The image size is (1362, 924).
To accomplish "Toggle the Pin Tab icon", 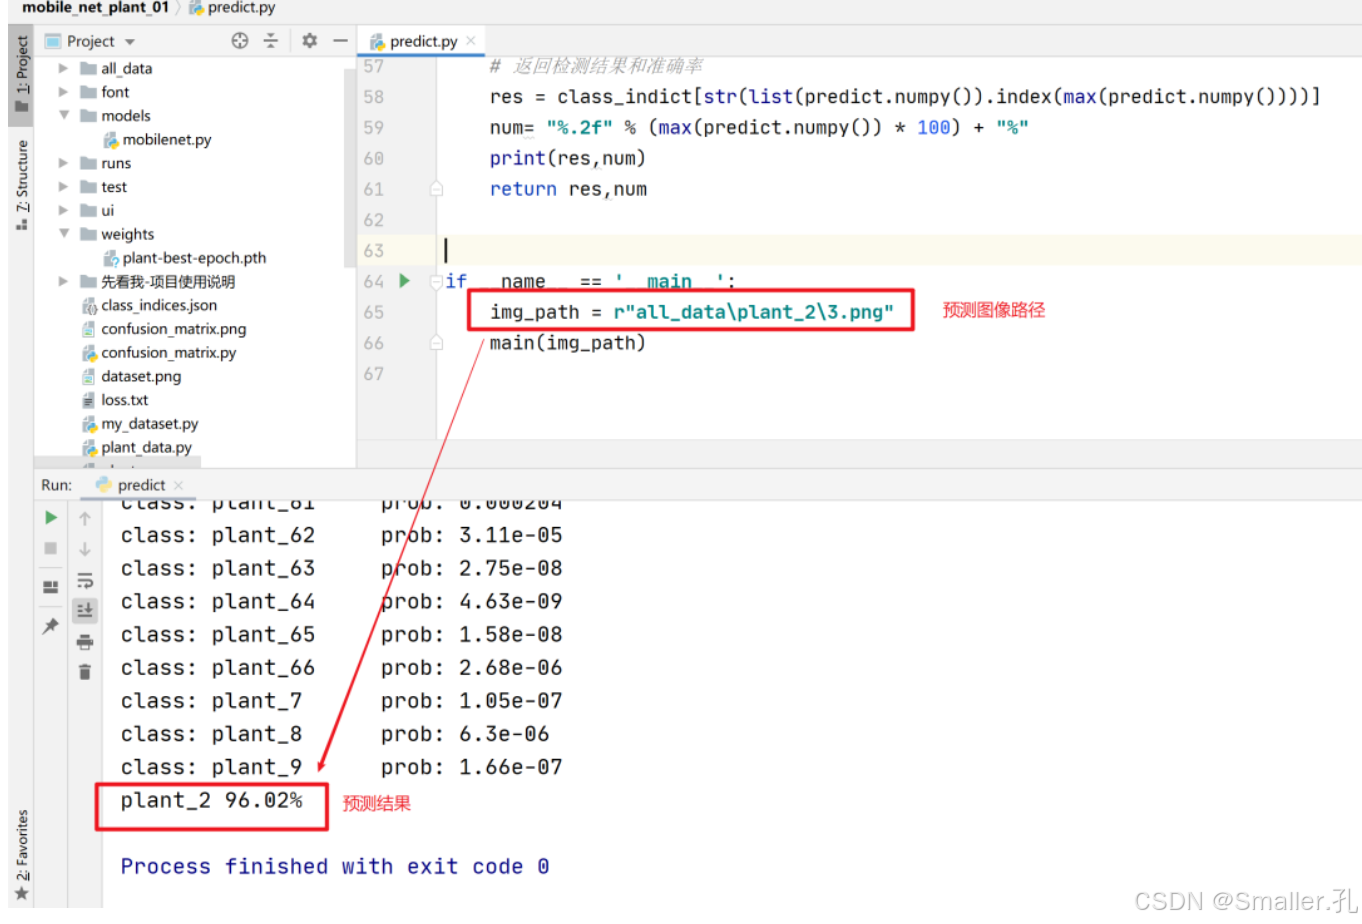I will click(51, 626).
